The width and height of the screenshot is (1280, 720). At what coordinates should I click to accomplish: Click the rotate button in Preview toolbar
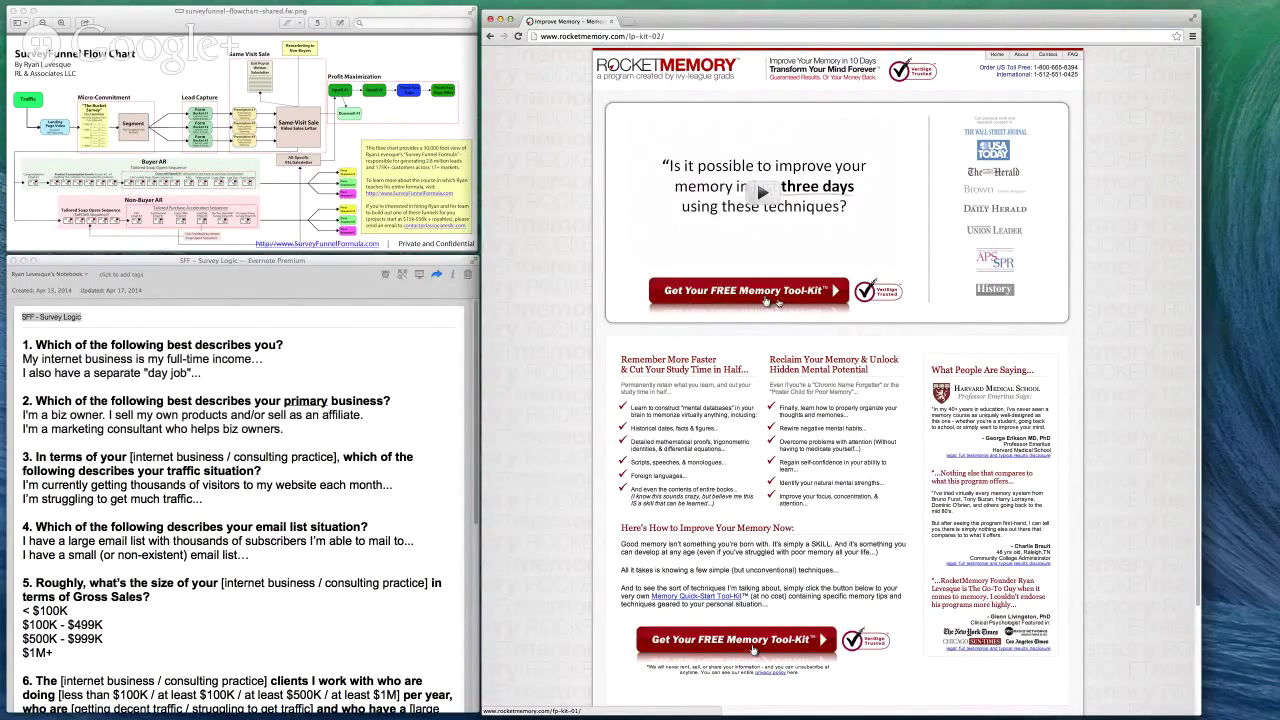pos(318,22)
